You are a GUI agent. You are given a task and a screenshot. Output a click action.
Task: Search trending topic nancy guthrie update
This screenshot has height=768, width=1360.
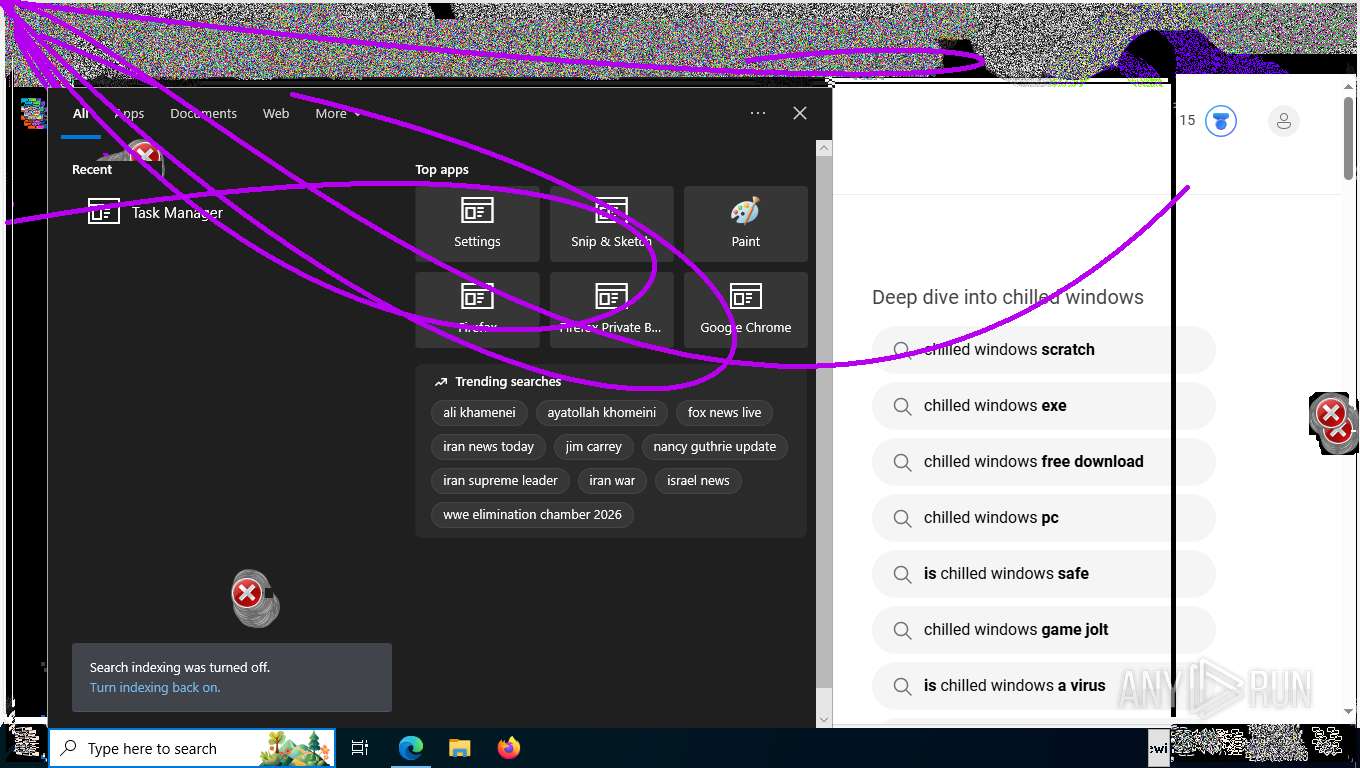pyautogui.click(x=715, y=446)
